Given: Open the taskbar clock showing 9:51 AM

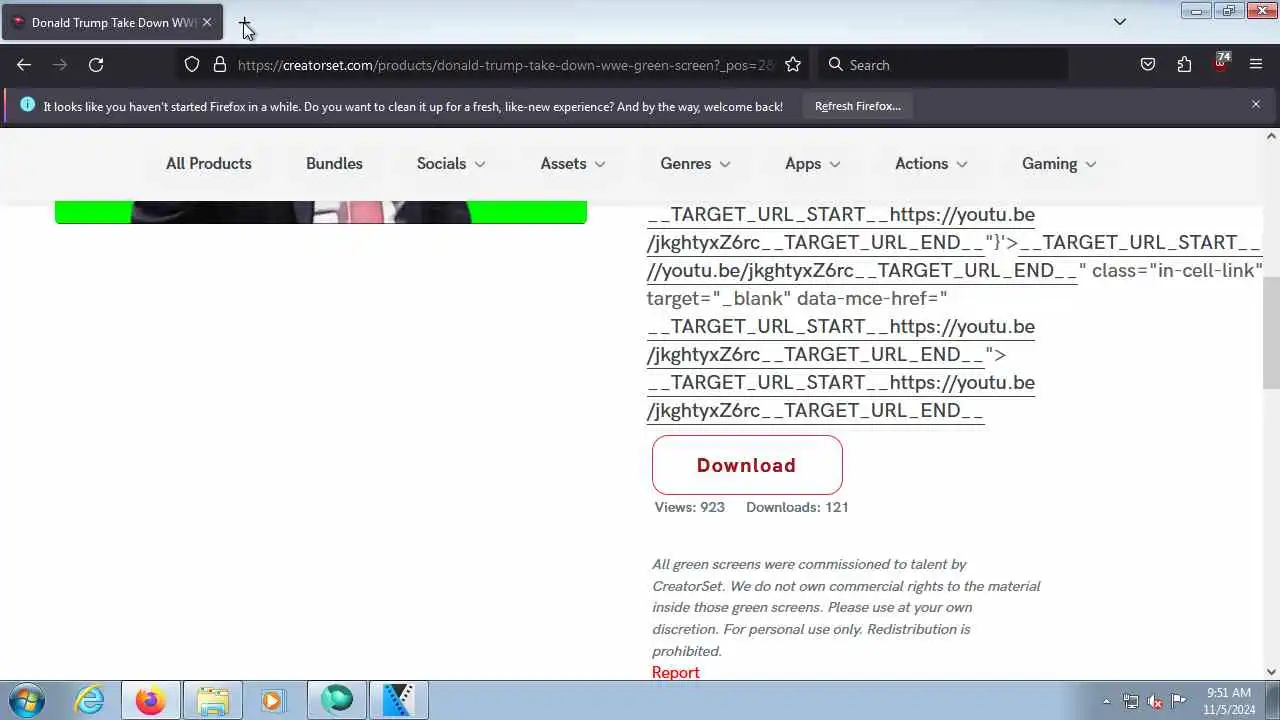Looking at the screenshot, I should point(1229,701).
